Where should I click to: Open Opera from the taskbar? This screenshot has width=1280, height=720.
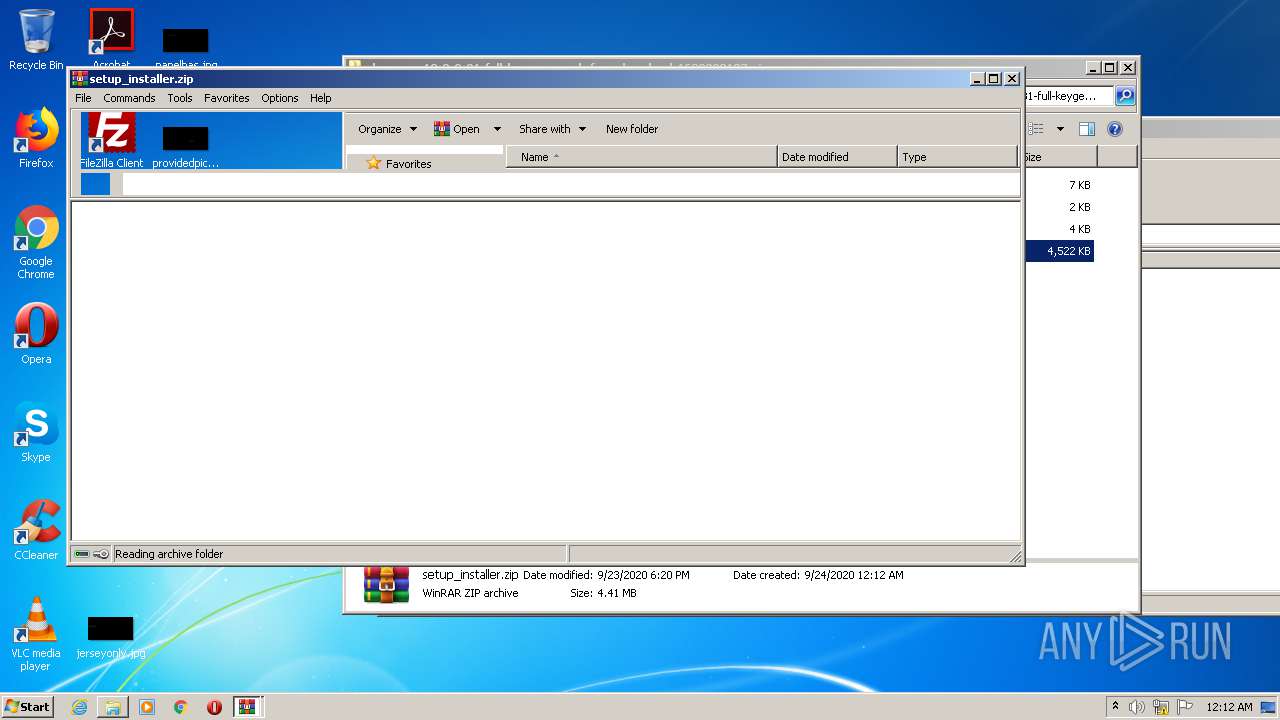[214, 707]
